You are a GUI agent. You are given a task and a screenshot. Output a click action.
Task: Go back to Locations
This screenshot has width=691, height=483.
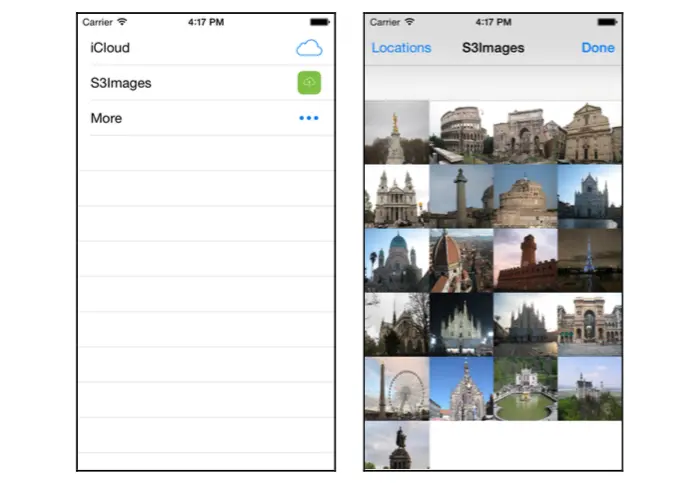tap(401, 48)
